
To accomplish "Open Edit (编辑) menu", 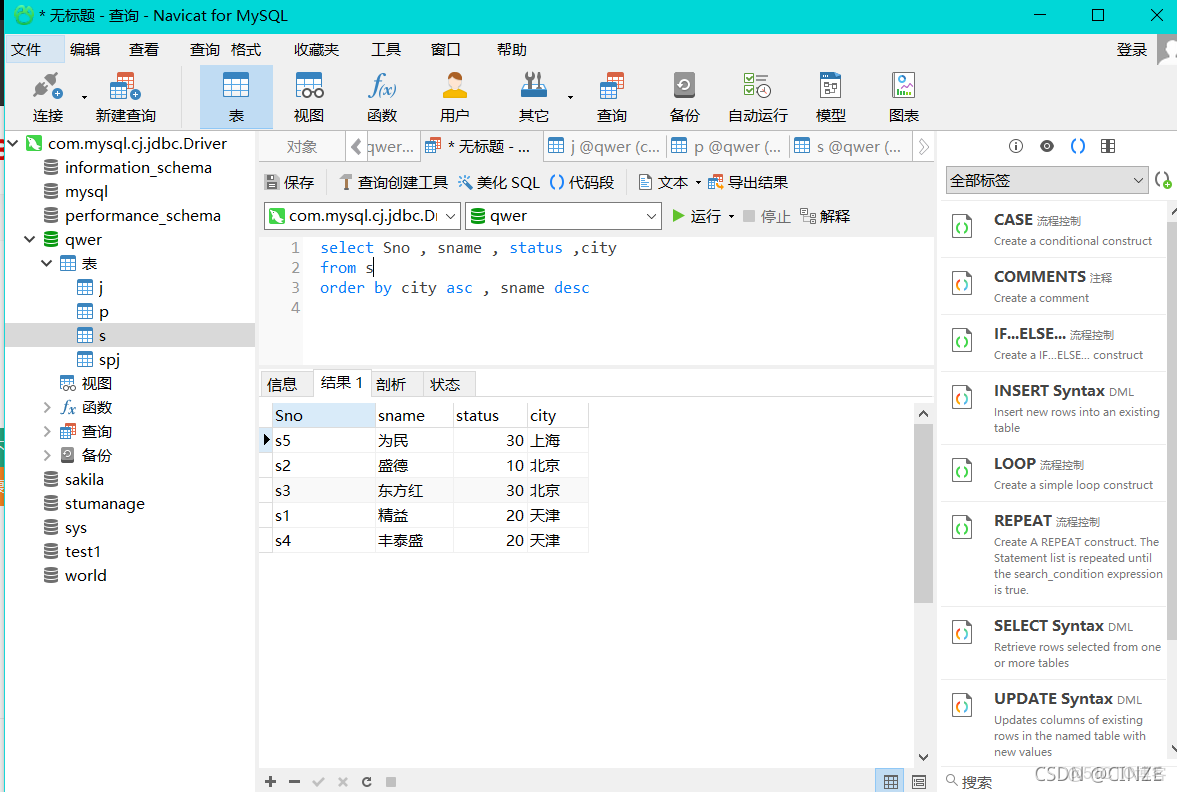I will [x=85, y=50].
